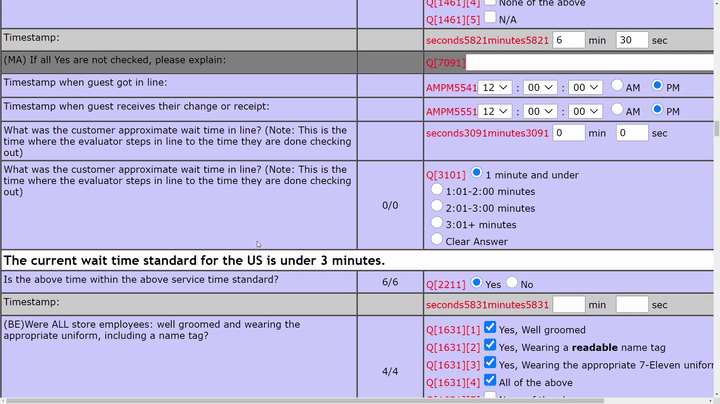Click '(MA) If all Yes are not checked' text

tap(115, 60)
